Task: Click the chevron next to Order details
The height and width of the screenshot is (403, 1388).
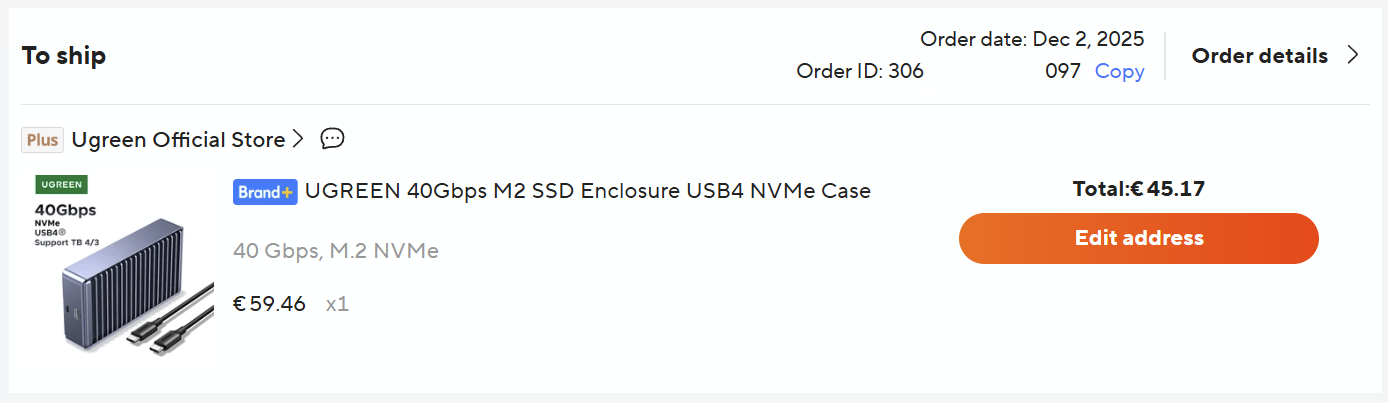Action: click(x=1353, y=56)
